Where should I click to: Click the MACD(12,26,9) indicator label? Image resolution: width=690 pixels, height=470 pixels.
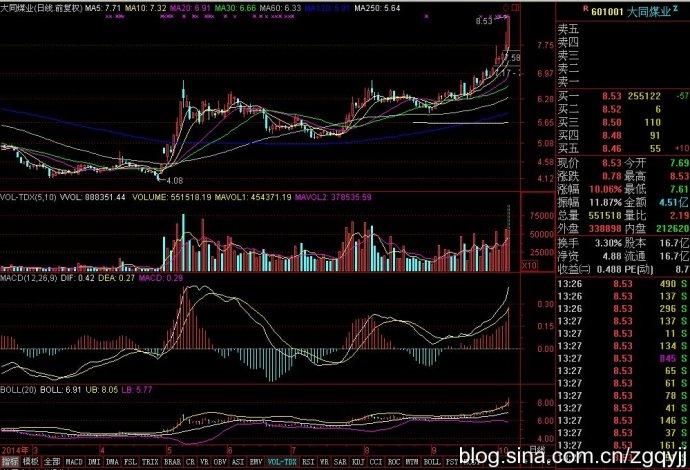[x=29, y=278]
